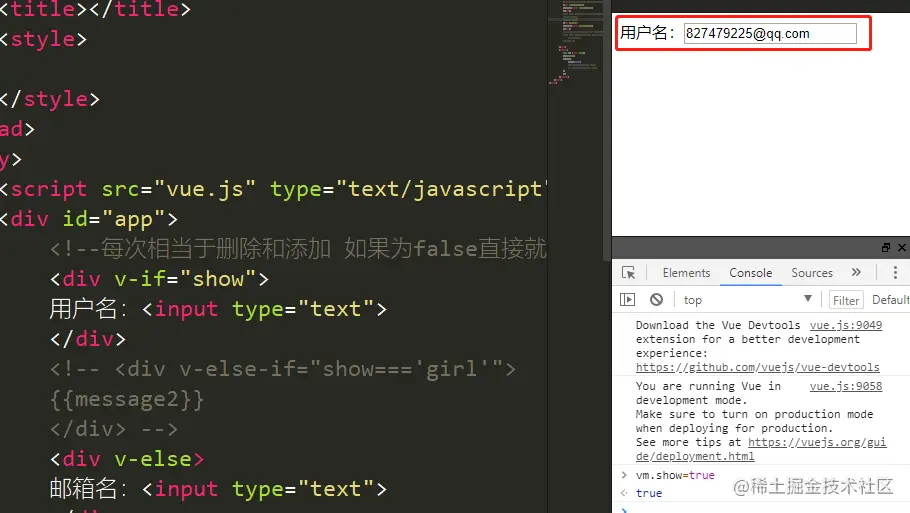Click the vm.show=true console command
910x513 pixels.
[x=675, y=475]
